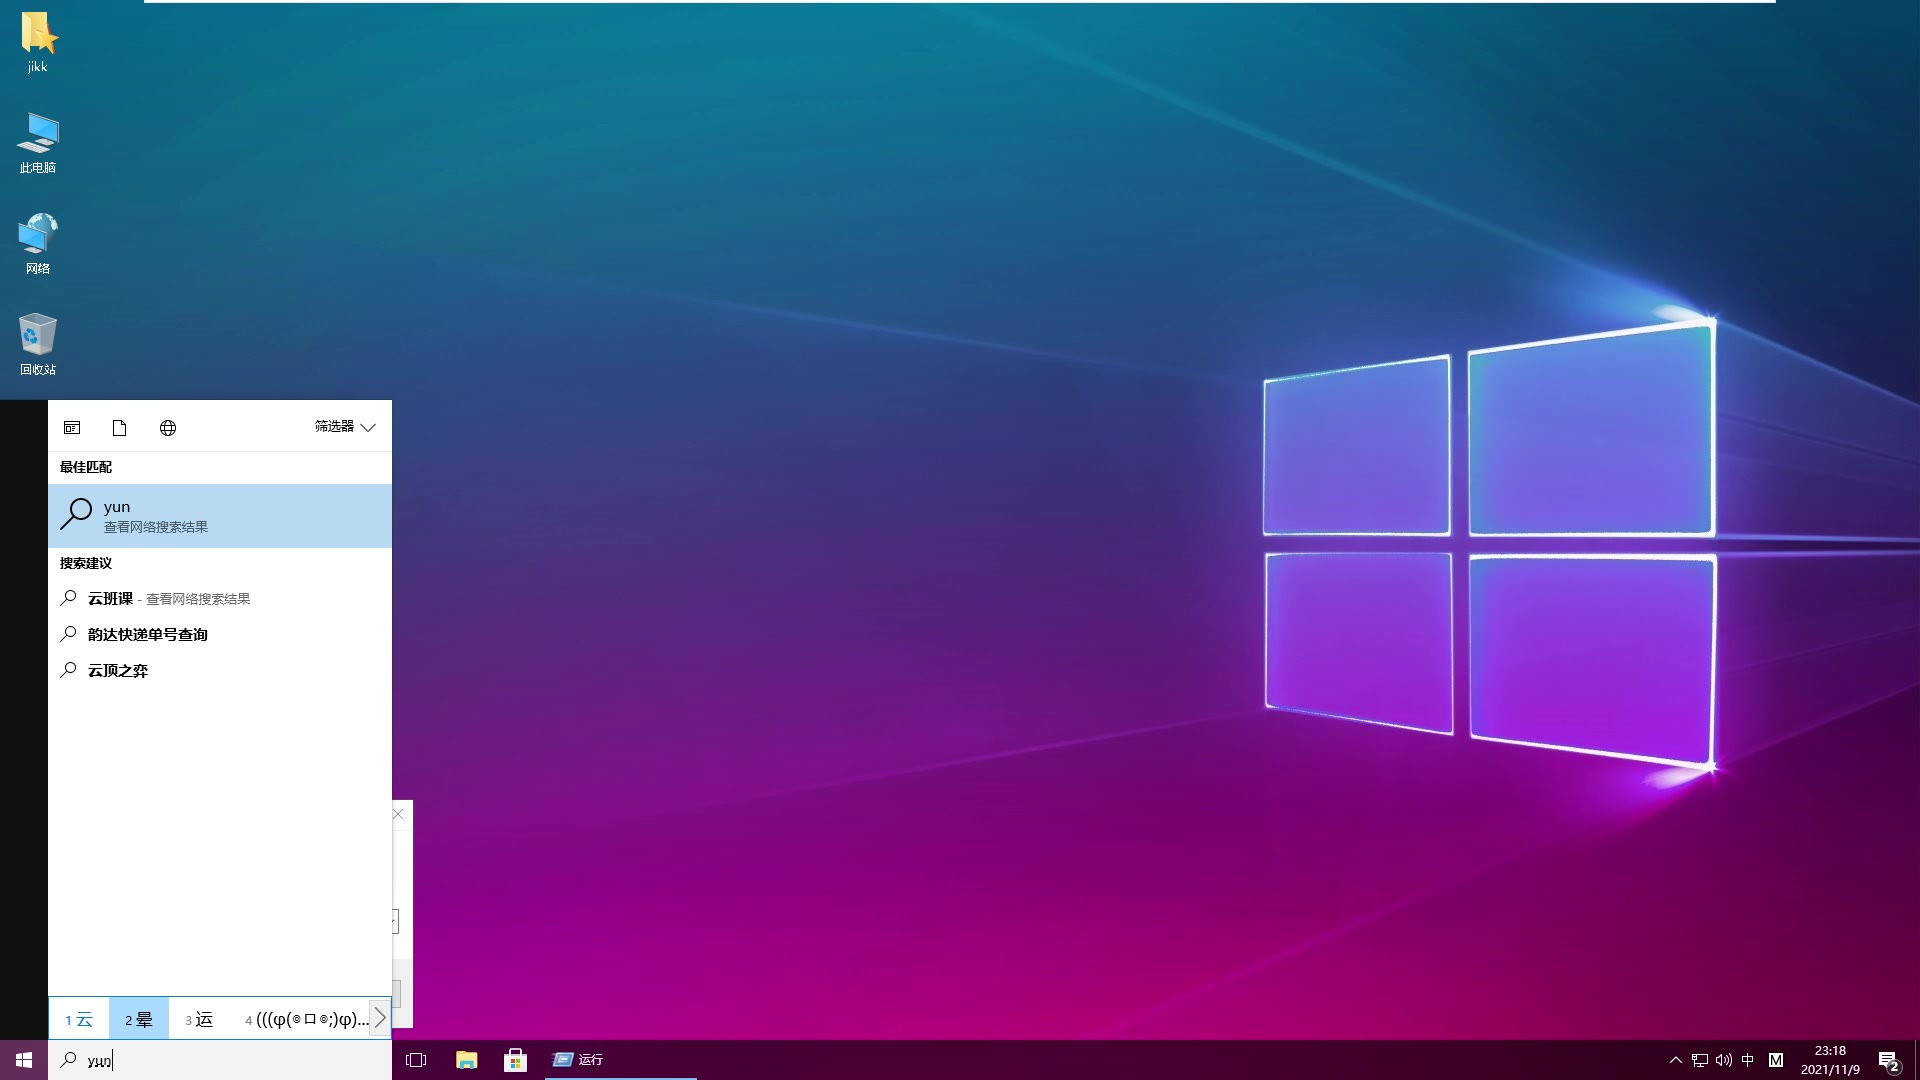Open File Explorer from the taskbar

(x=466, y=1060)
